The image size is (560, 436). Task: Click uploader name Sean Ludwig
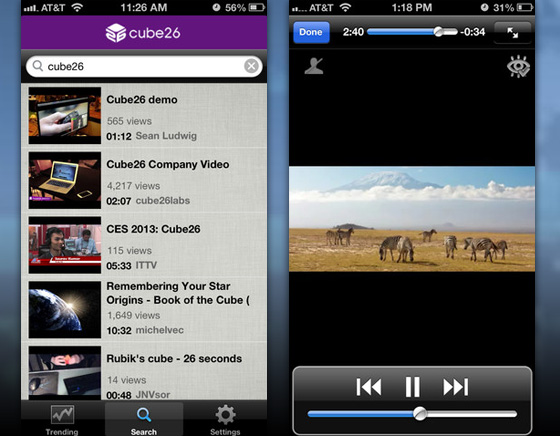coord(166,136)
